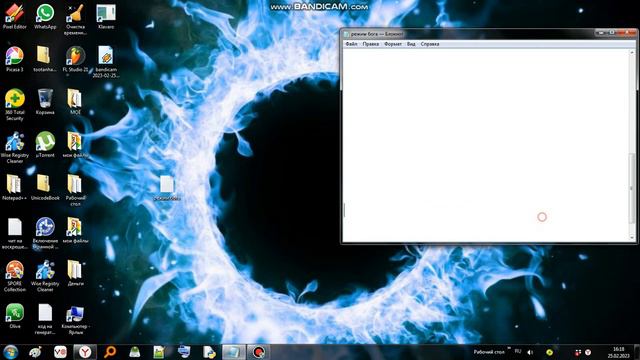Select the Olive desktop shortcut
This screenshot has height=360, width=640.
point(15,316)
